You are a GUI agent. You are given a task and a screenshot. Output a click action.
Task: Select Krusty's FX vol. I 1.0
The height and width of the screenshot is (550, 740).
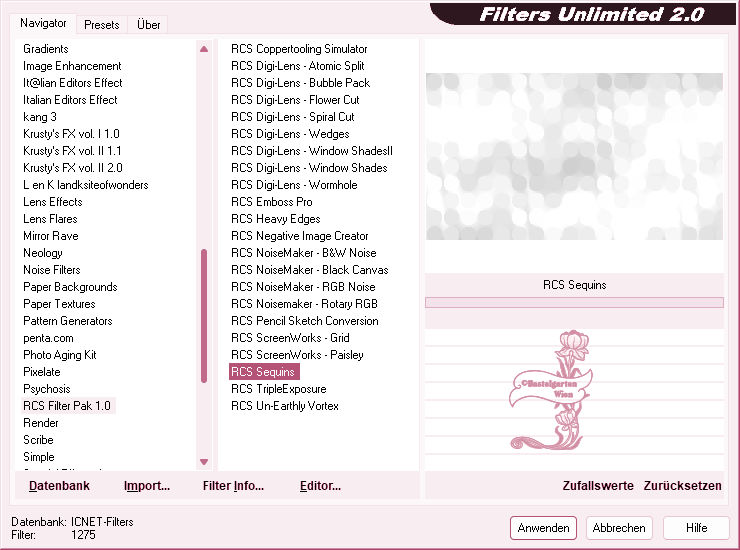pyautogui.click(x=71, y=134)
